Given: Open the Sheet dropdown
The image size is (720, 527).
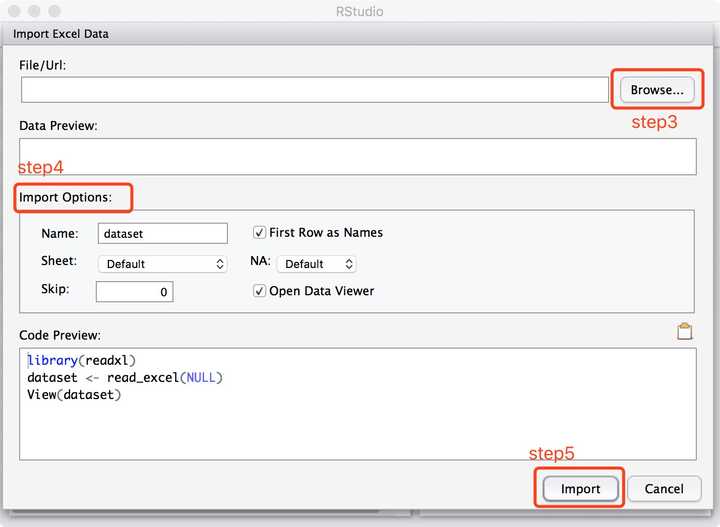Looking at the screenshot, I should [x=162, y=264].
